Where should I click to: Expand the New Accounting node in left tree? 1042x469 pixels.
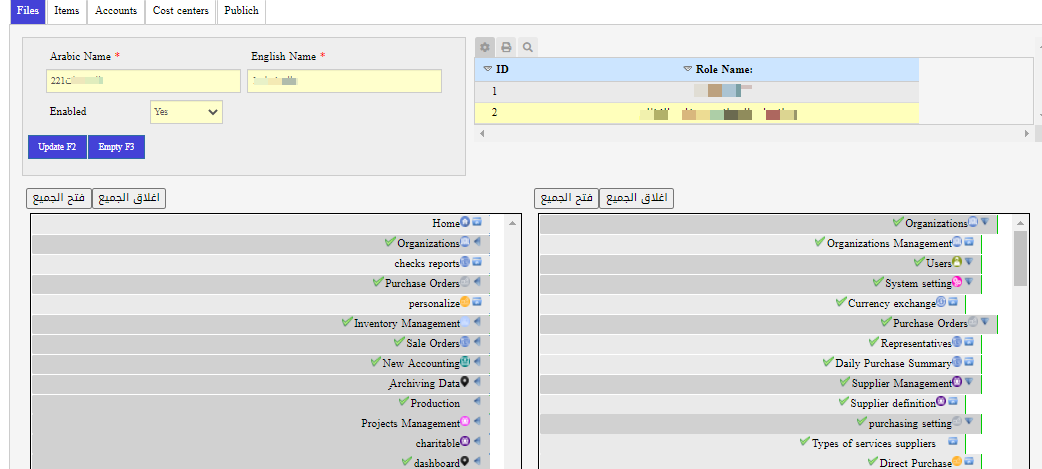(x=477, y=362)
